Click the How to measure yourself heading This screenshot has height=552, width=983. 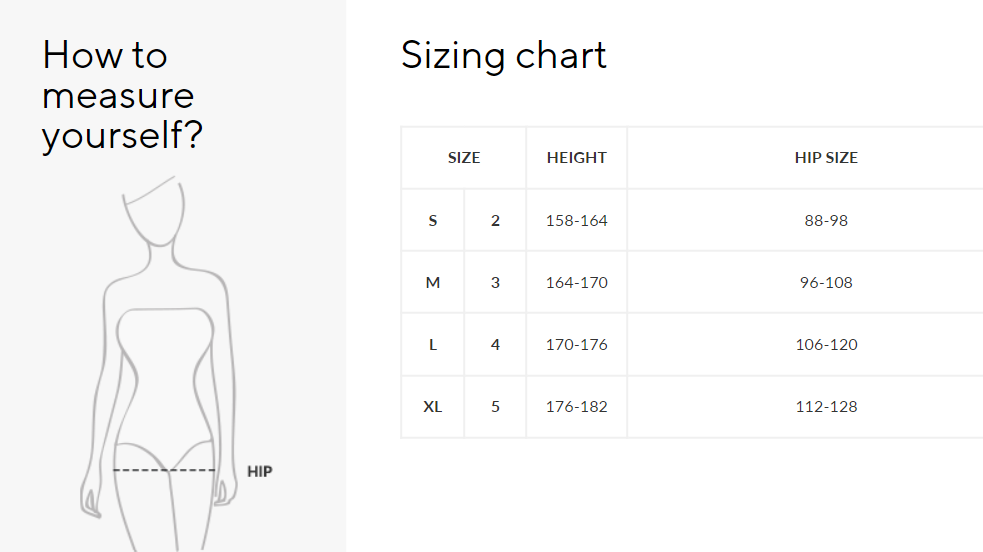(122, 95)
